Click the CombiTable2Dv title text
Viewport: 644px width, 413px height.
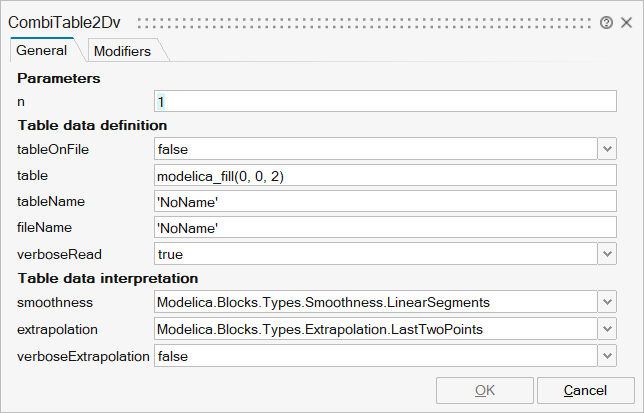click(x=65, y=22)
